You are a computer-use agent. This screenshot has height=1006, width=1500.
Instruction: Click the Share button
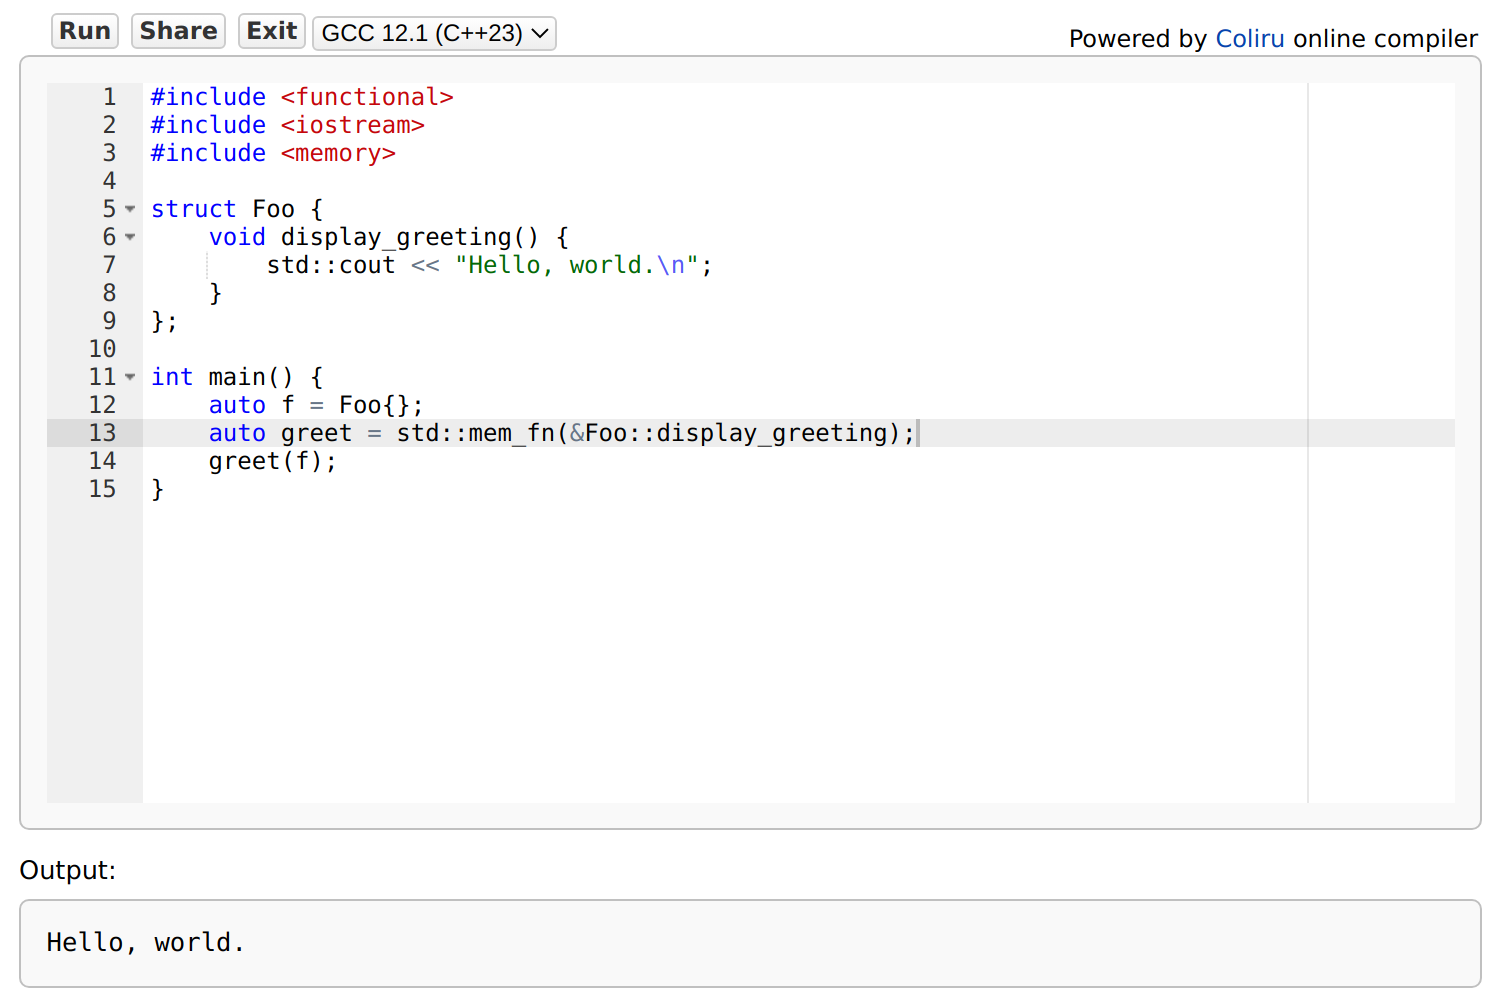pos(178,31)
